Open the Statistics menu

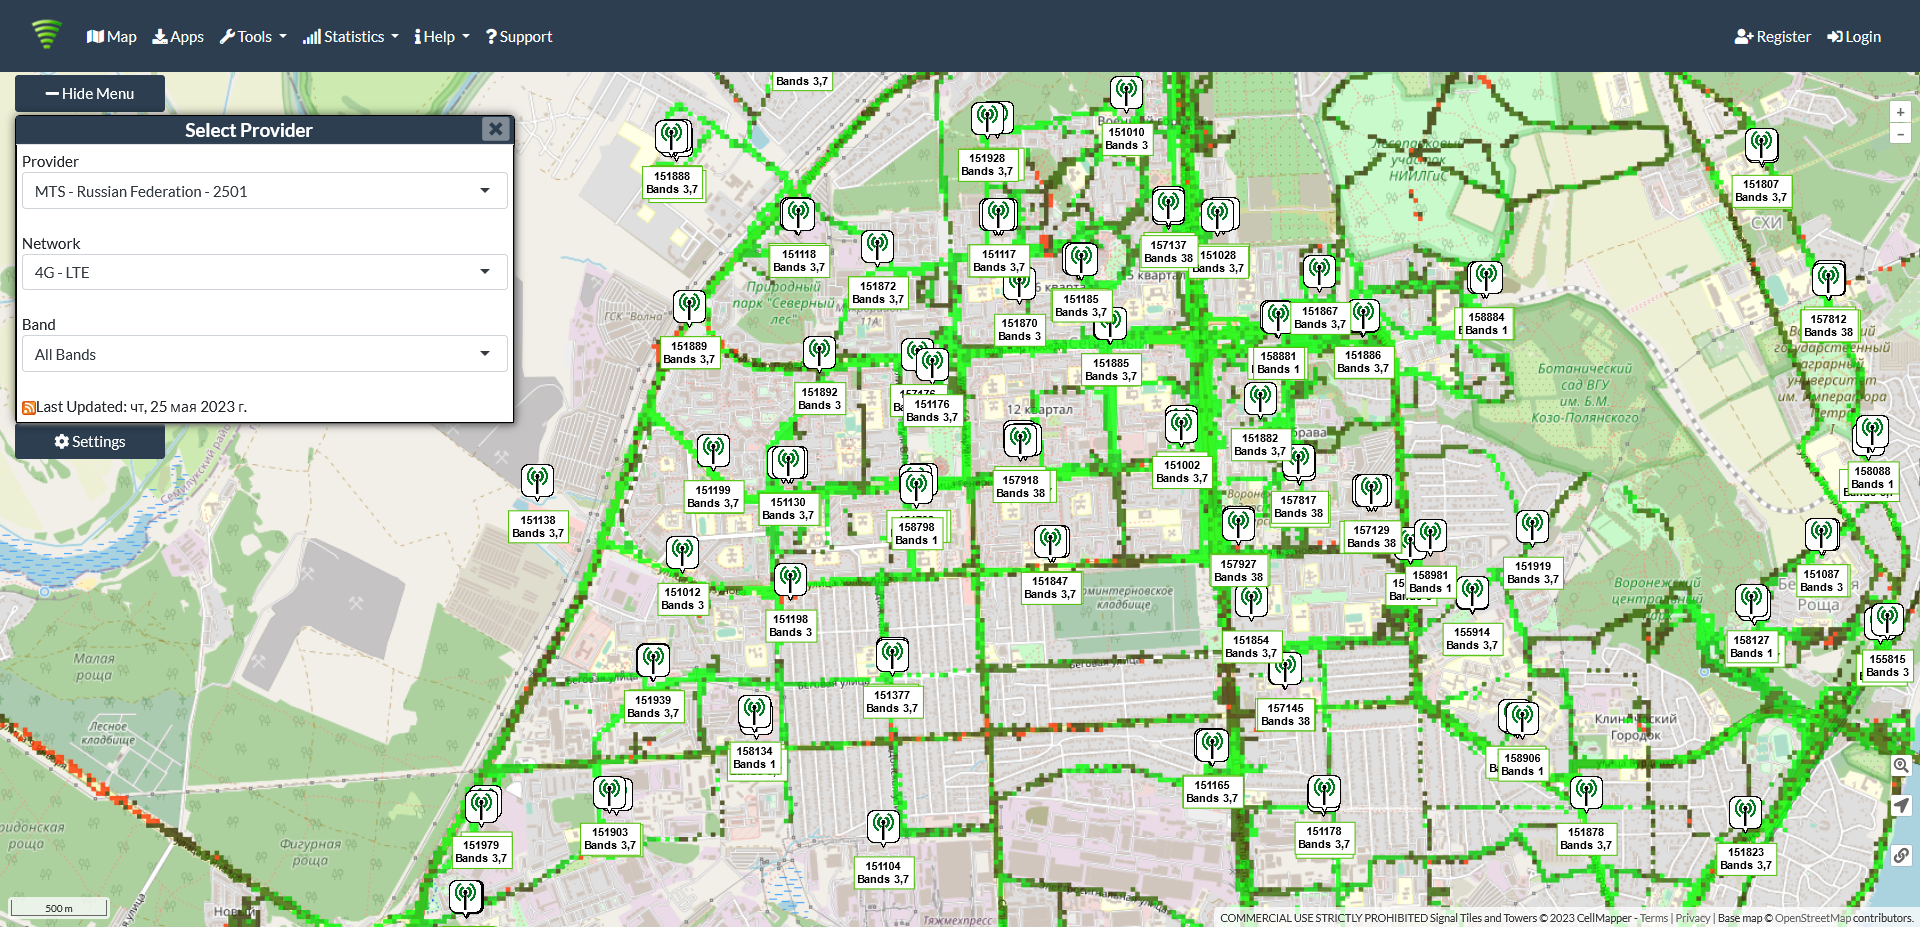[349, 36]
